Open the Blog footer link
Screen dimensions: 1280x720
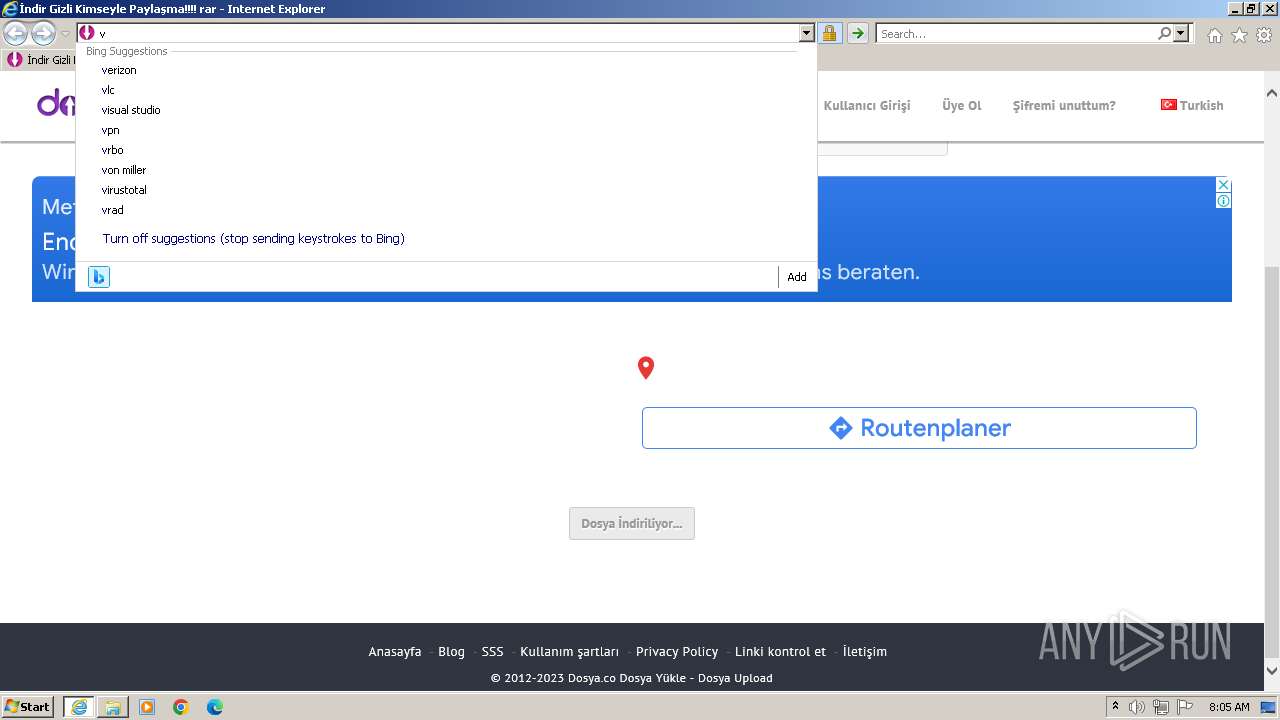pyautogui.click(x=451, y=651)
